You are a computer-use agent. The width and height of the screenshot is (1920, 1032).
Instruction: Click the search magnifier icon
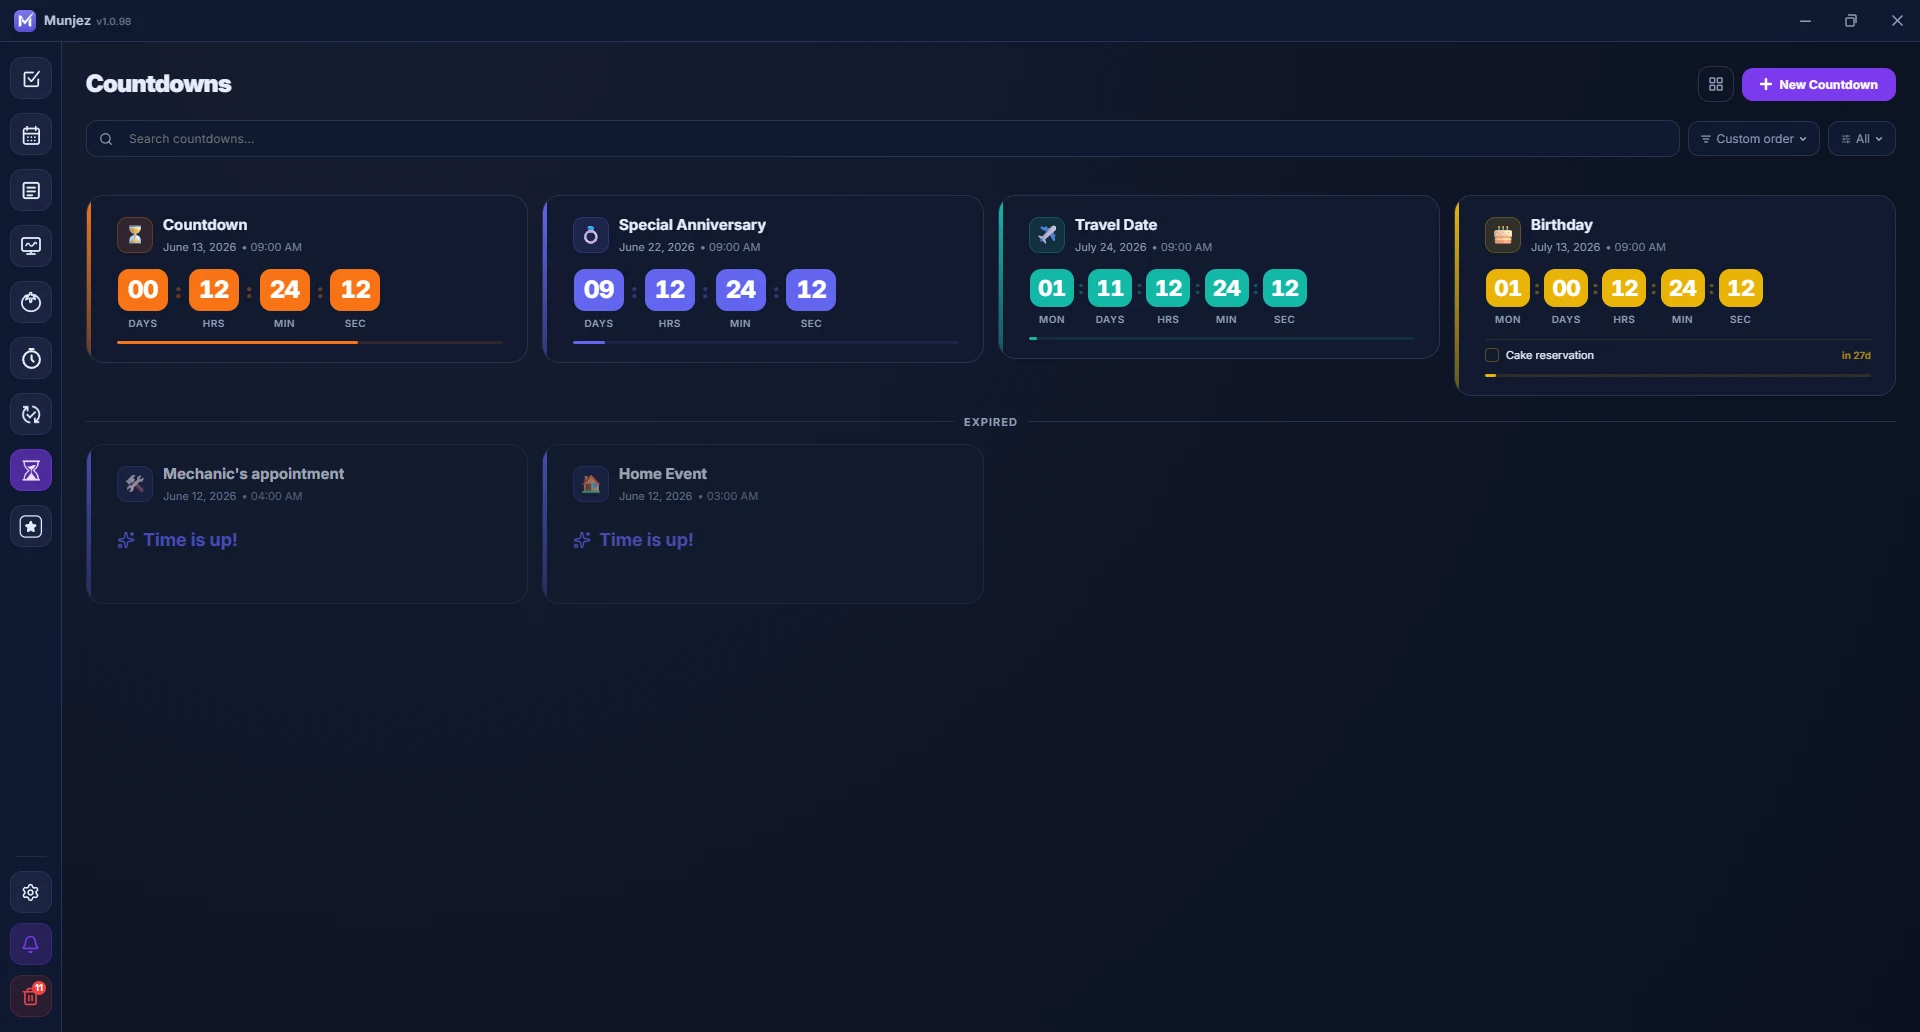click(106, 139)
